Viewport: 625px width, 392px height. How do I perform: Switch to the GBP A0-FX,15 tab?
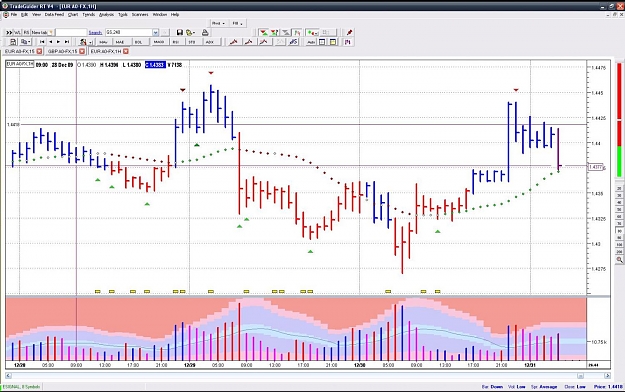[x=63, y=51]
